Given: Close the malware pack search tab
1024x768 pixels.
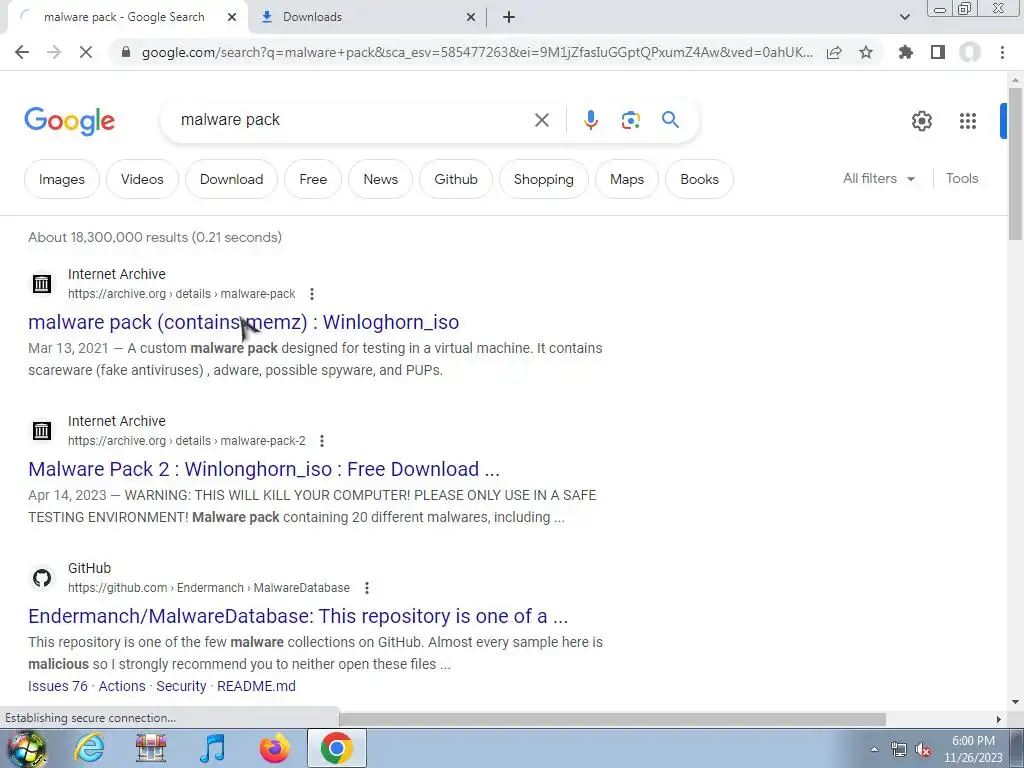Looking at the screenshot, I should tap(232, 18).
